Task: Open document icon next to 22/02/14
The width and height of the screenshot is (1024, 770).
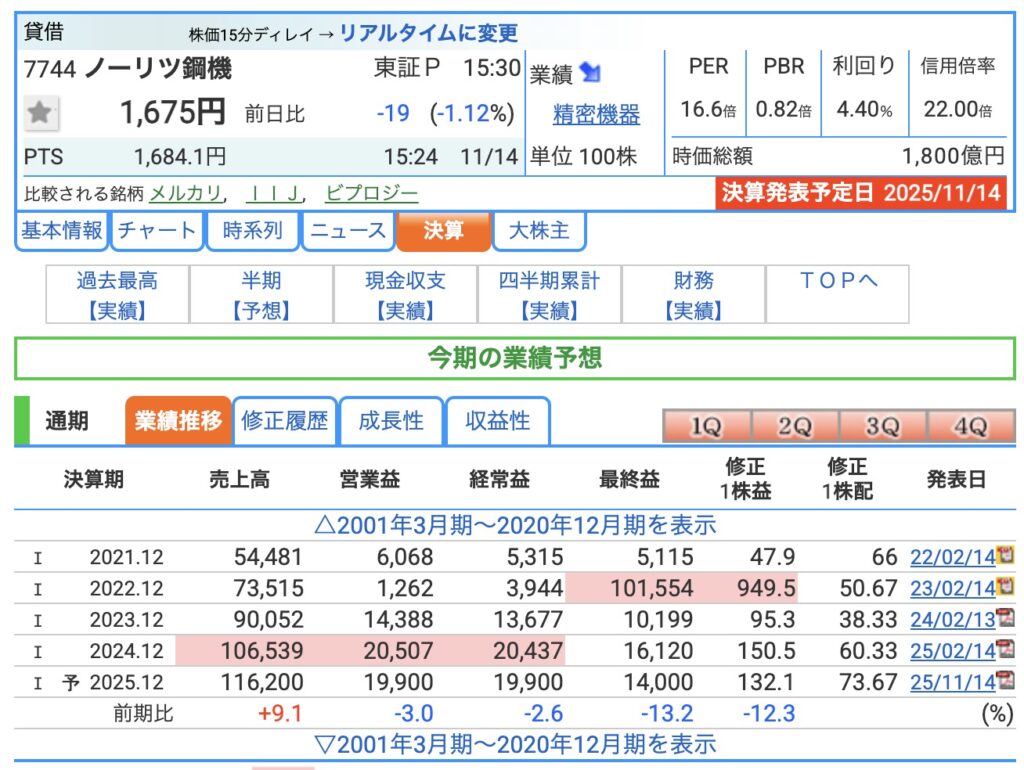Action: tap(1005, 555)
